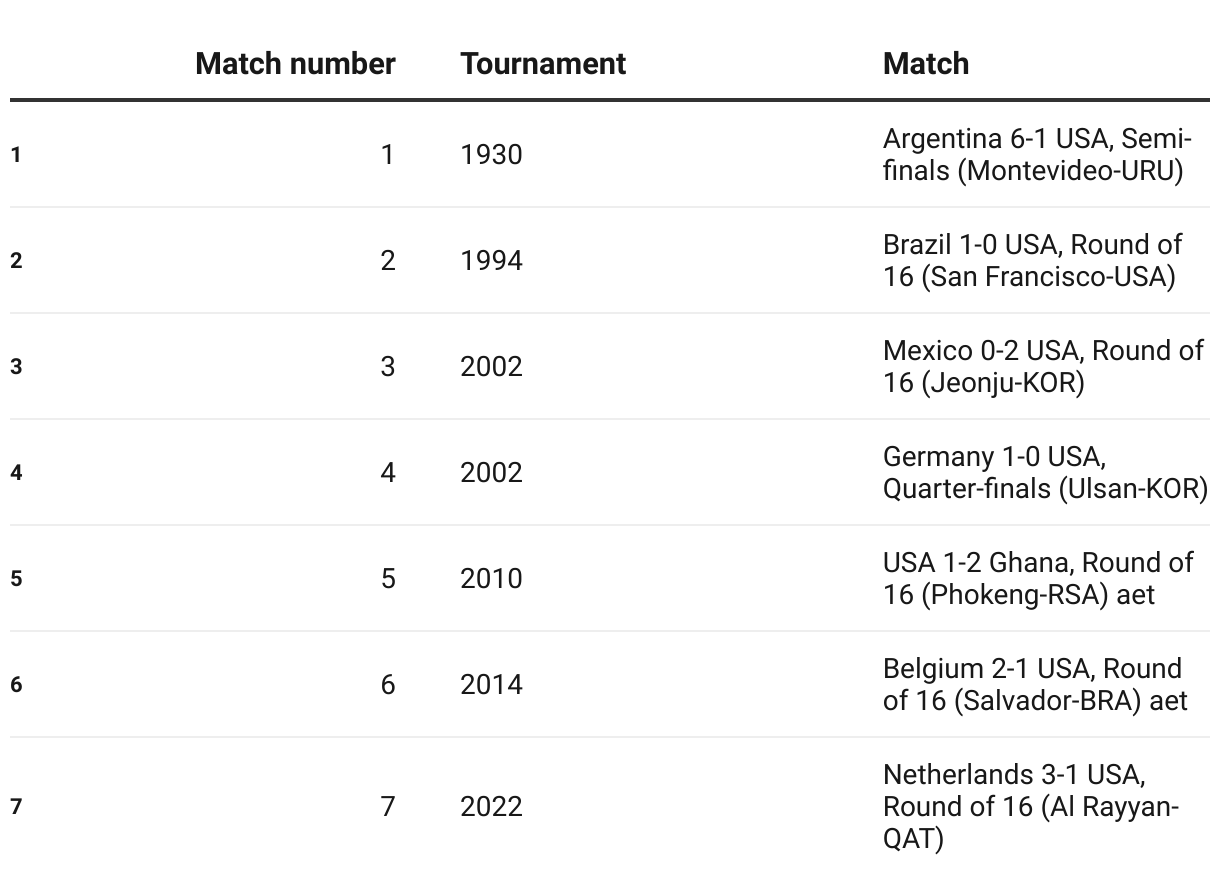This screenshot has height=884, width=1220.
Task: Click the Netherlands 3-1 USA match cell
Action: click(1031, 807)
